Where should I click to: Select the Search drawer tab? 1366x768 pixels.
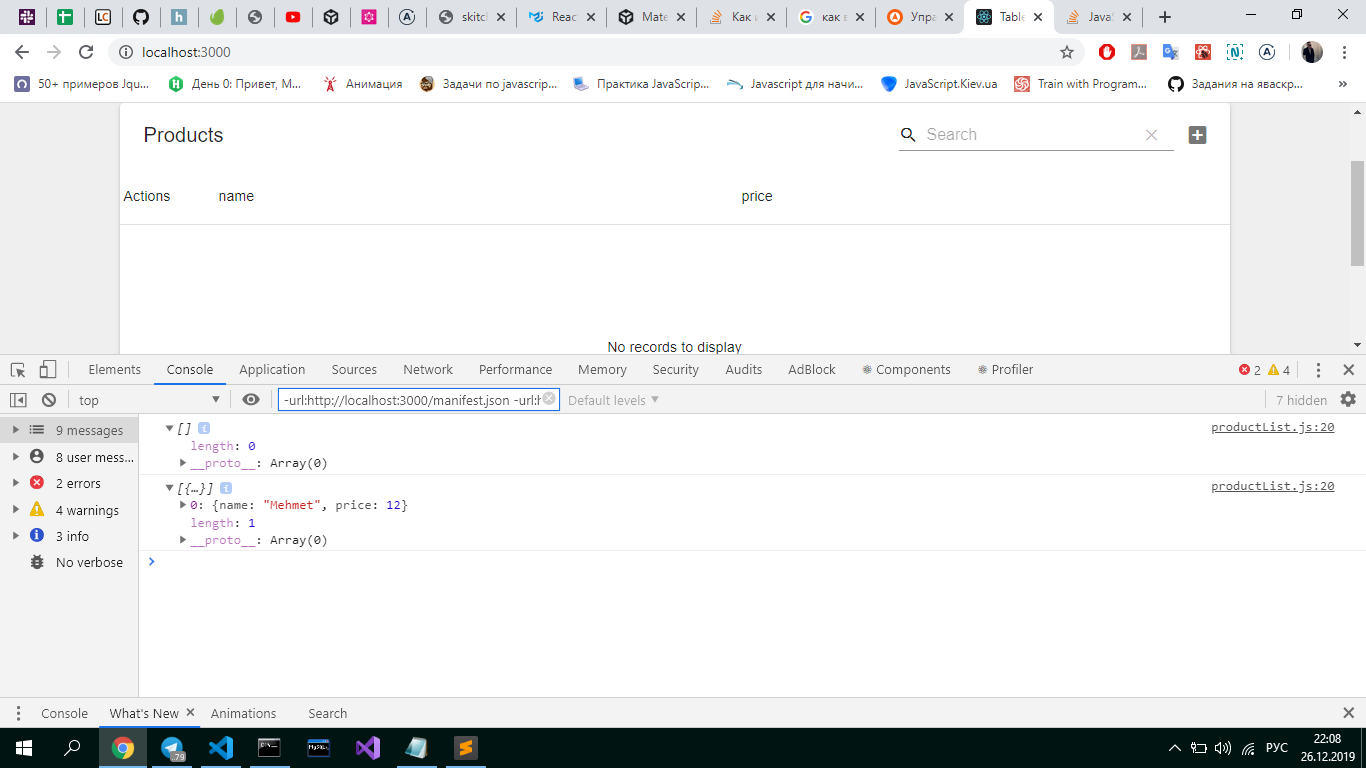pos(328,713)
